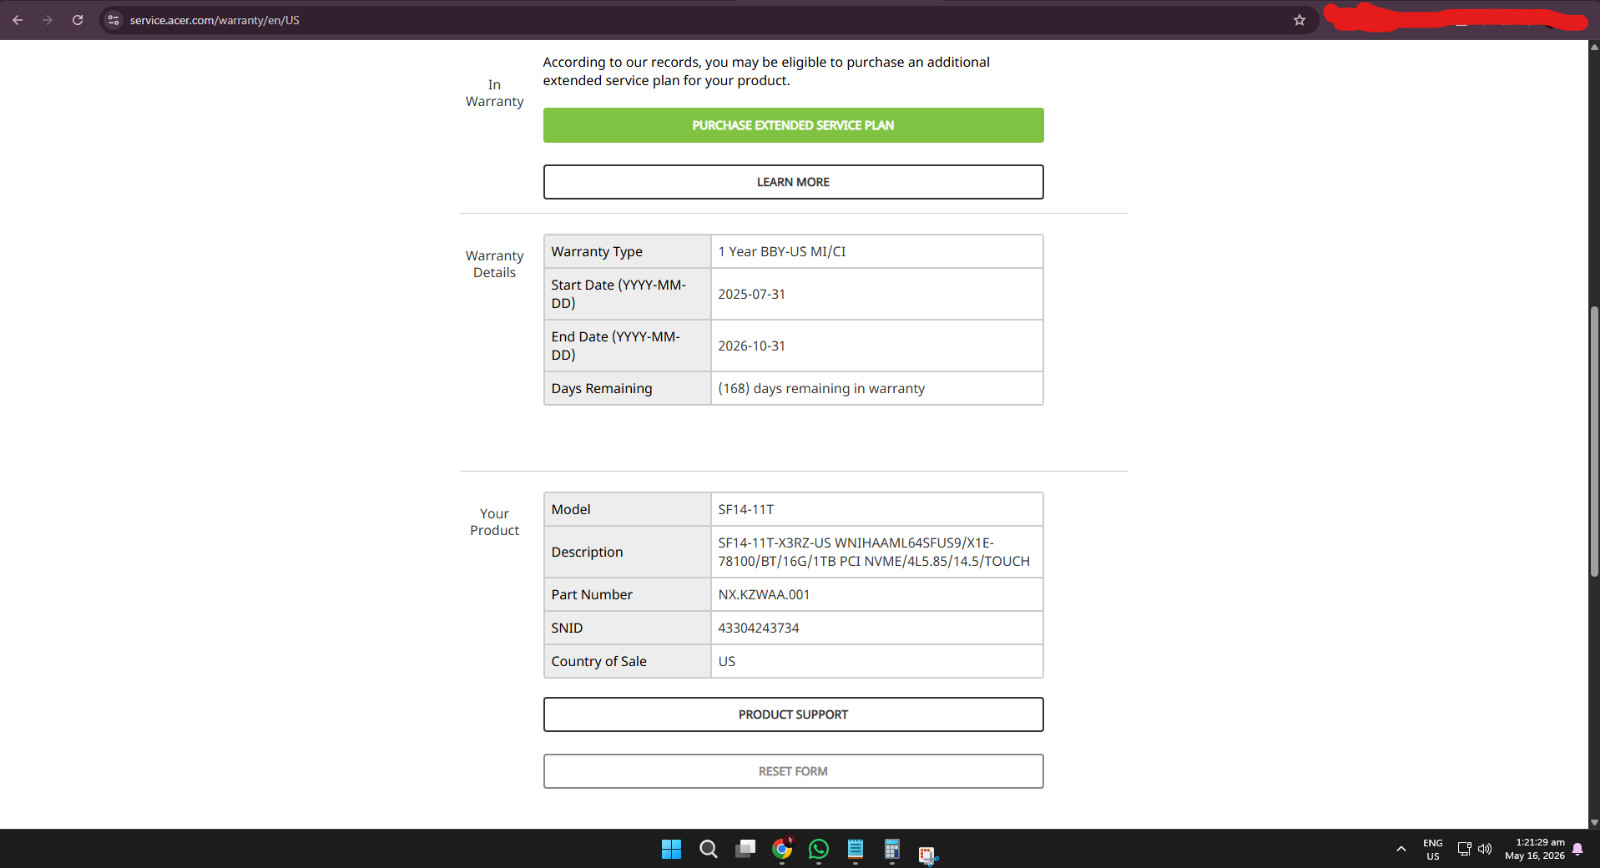Click the page vertical scrollbar thumb
1600x868 pixels.
1594,441
